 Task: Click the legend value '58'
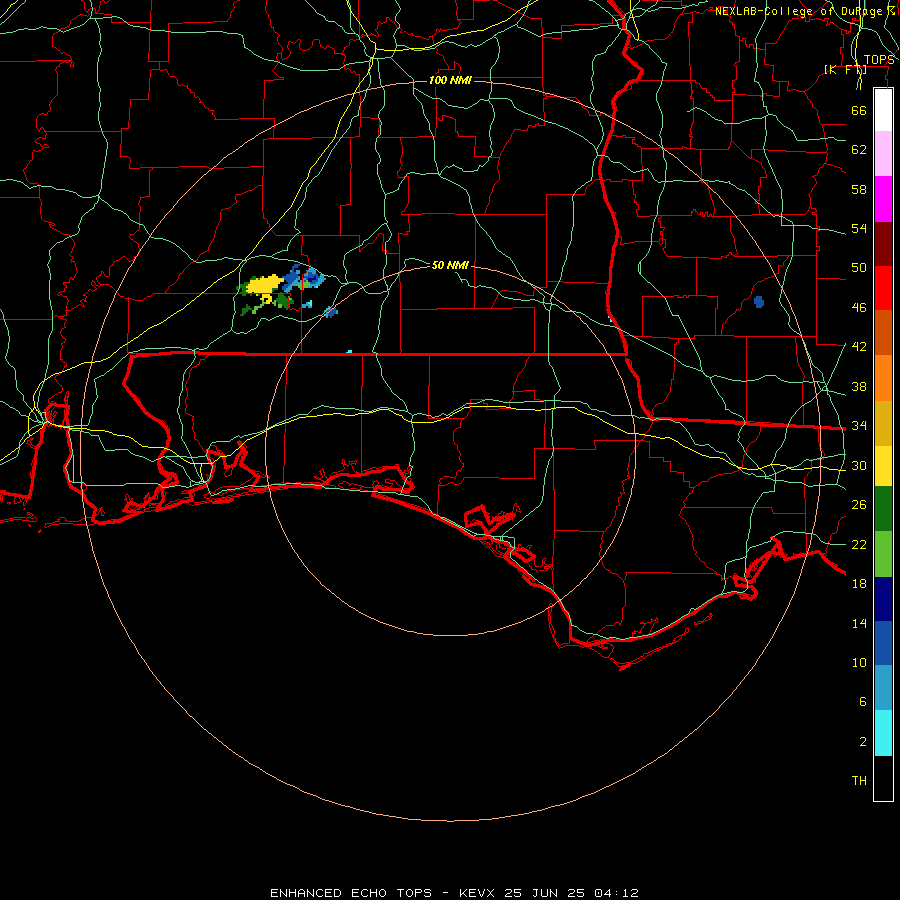(859, 189)
